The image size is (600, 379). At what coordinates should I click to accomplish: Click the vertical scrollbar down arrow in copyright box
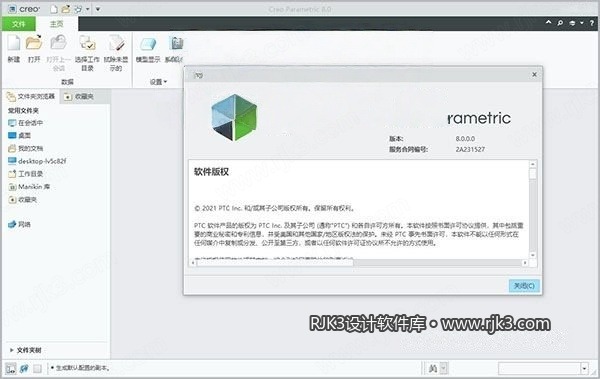pos(533,255)
